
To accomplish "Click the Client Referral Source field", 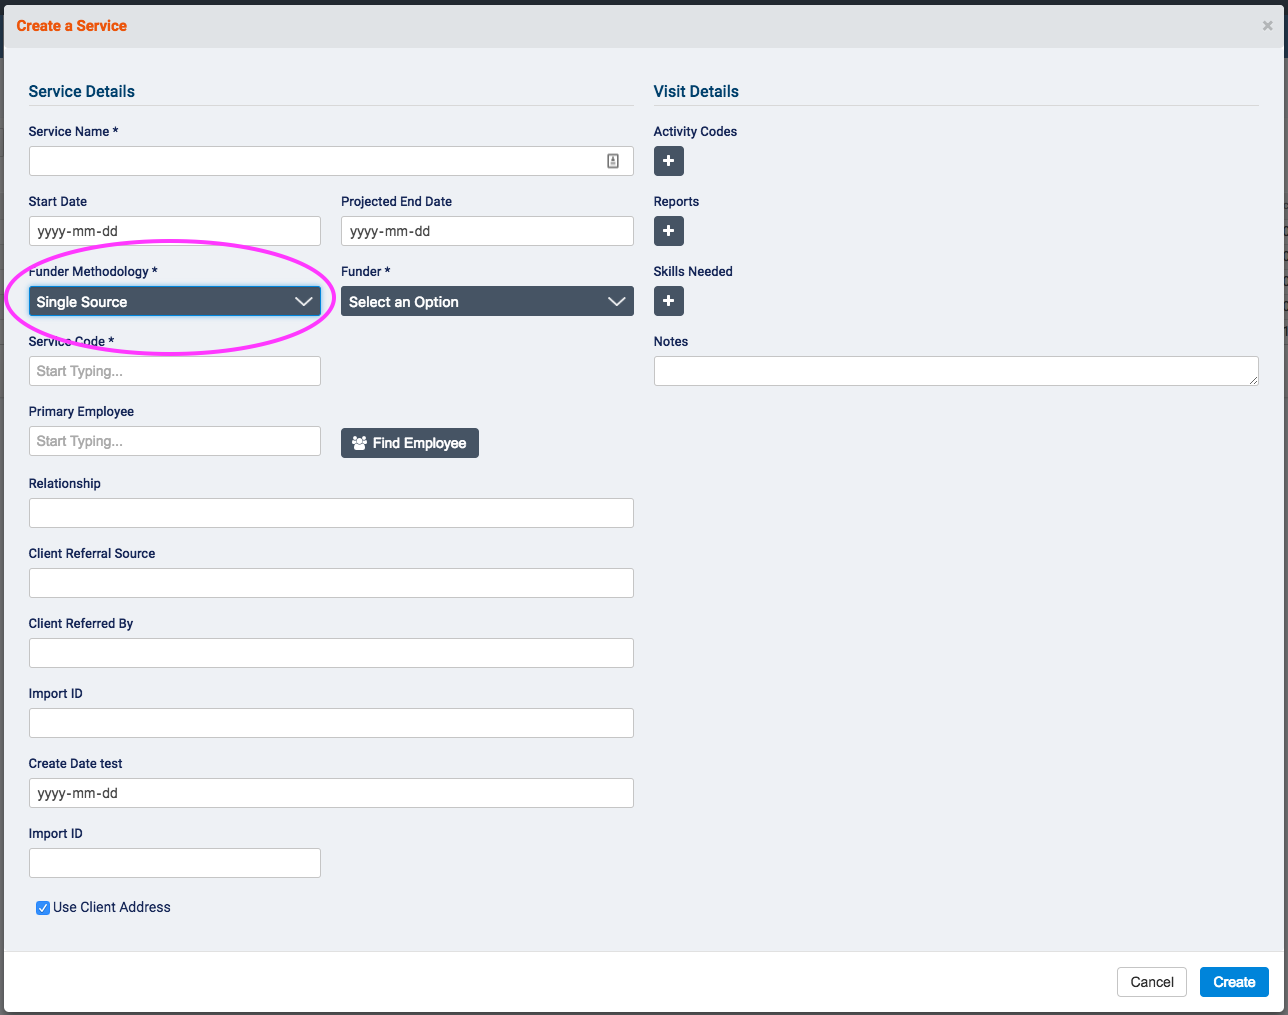I will point(331,583).
